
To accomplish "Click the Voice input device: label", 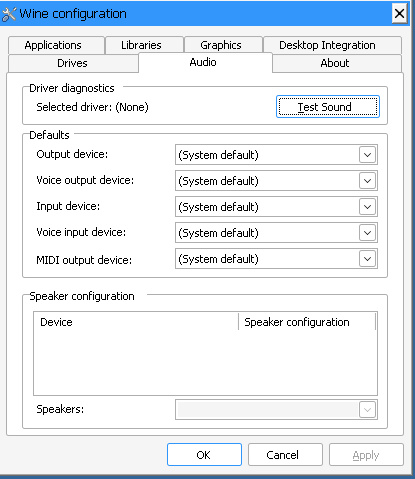I will (81, 232).
